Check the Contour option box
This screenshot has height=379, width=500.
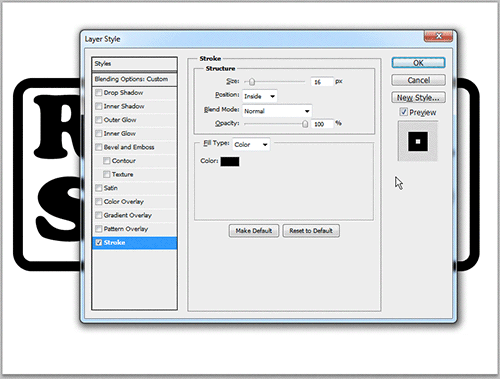[x=107, y=161]
